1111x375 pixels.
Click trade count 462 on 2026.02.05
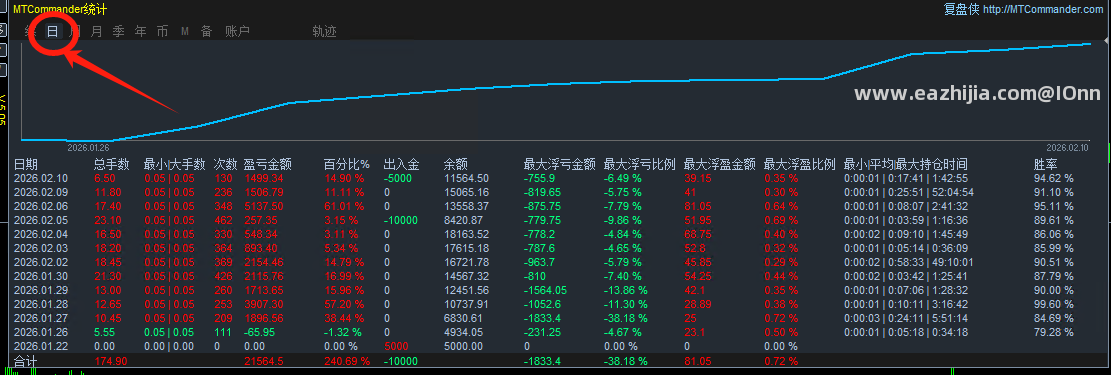(224, 220)
